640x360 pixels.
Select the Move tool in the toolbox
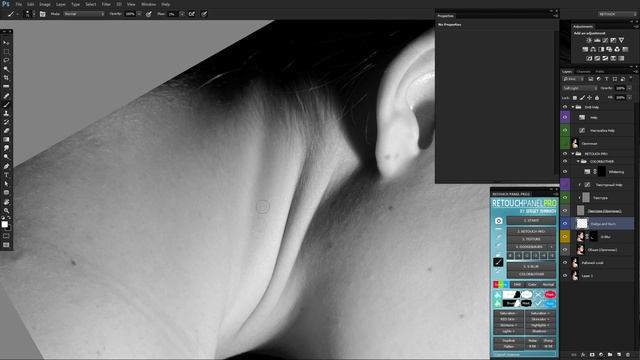coord(6,43)
